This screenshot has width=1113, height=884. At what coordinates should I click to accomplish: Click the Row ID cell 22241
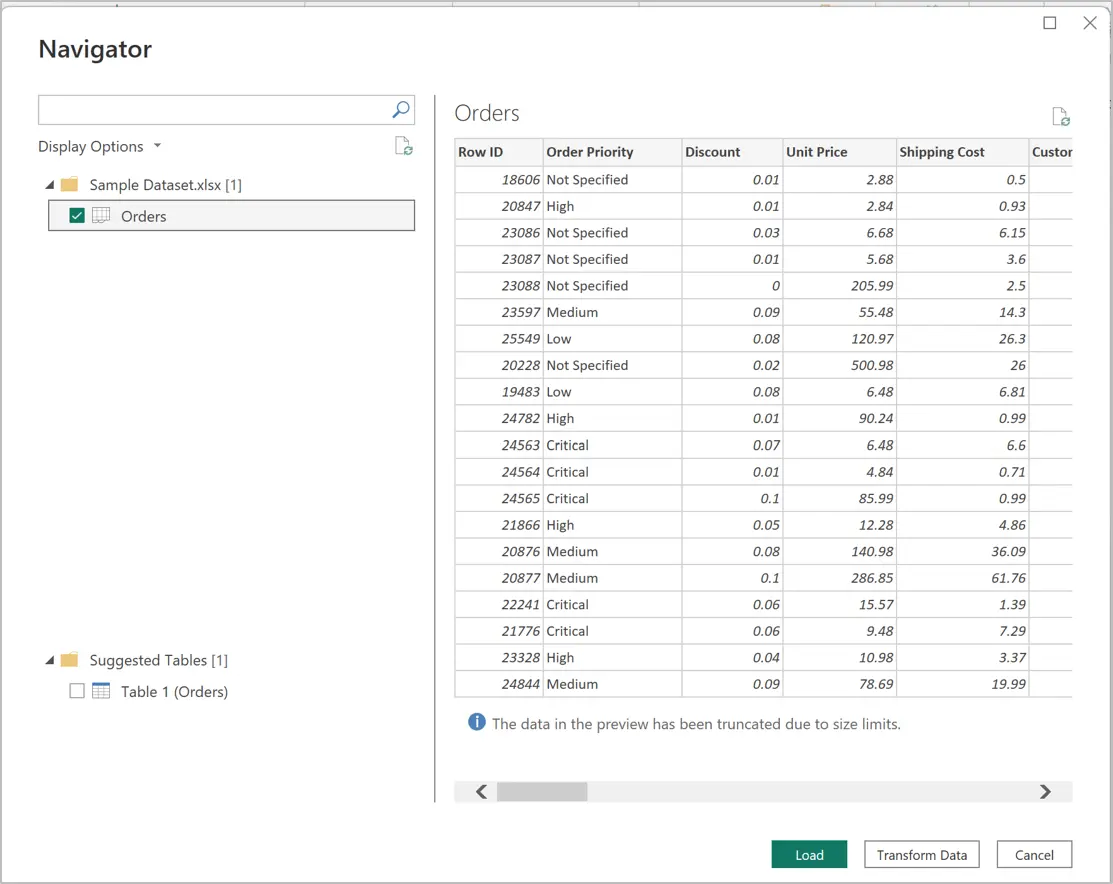(x=499, y=604)
